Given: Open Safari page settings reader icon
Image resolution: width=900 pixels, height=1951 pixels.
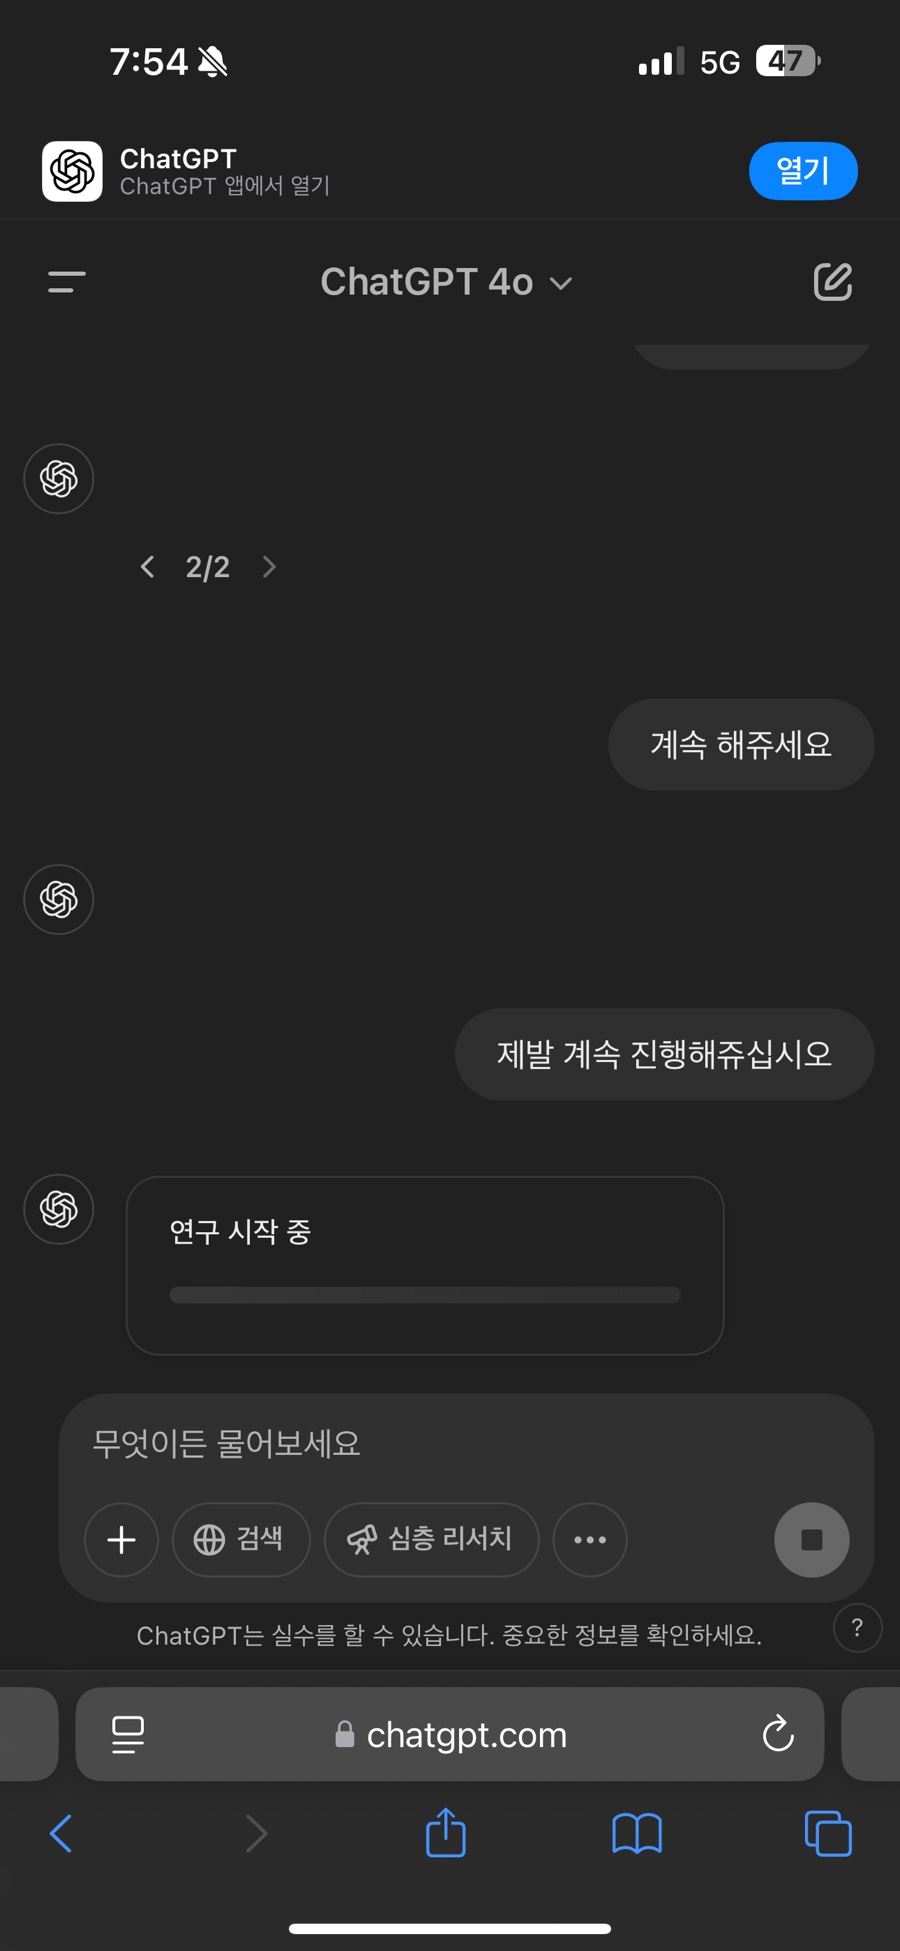Looking at the screenshot, I should tap(128, 1734).
